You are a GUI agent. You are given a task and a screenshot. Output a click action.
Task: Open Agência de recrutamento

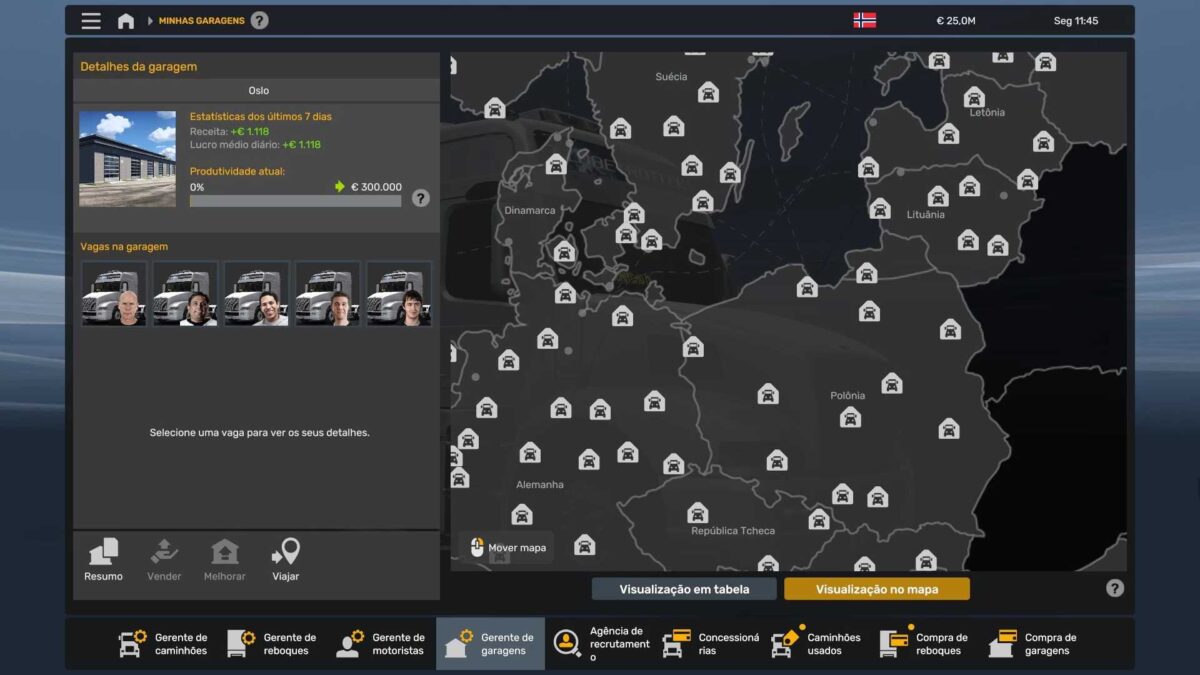pyautogui.click(x=600, y=644)
